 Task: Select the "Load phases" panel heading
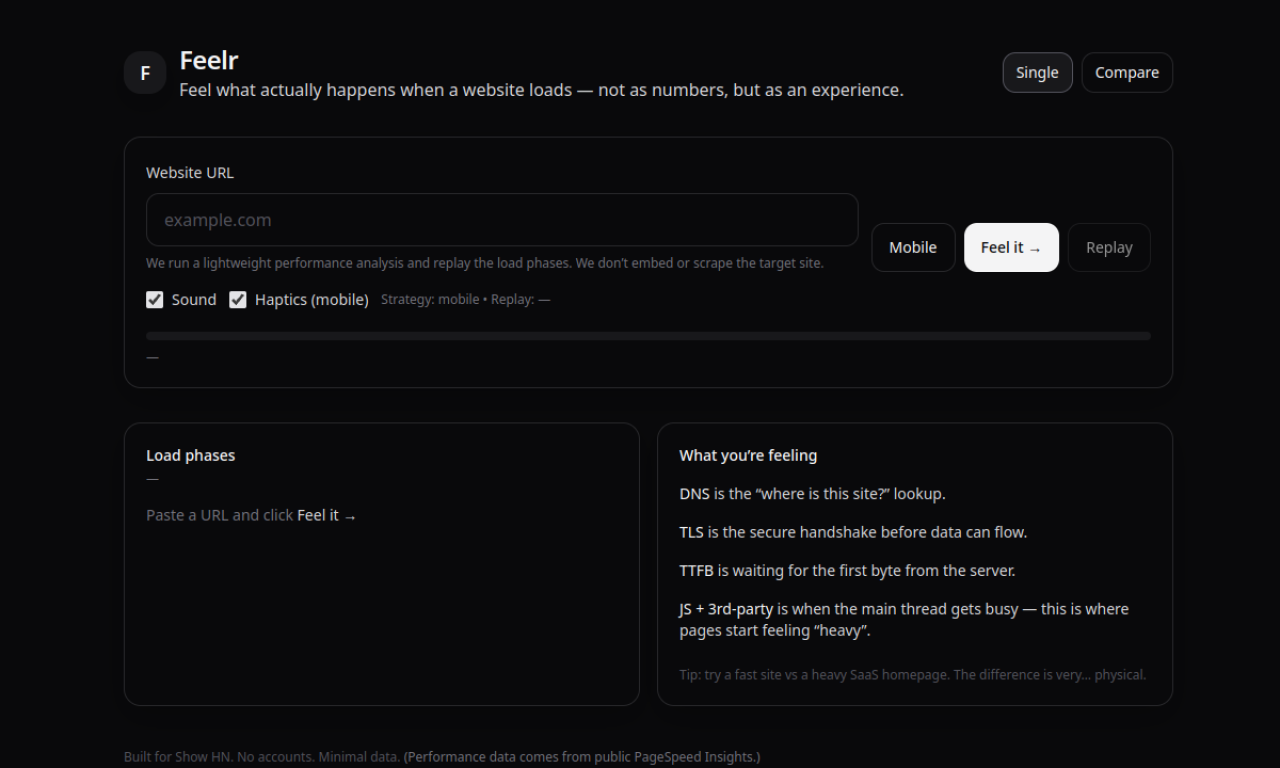coord(191,456)
